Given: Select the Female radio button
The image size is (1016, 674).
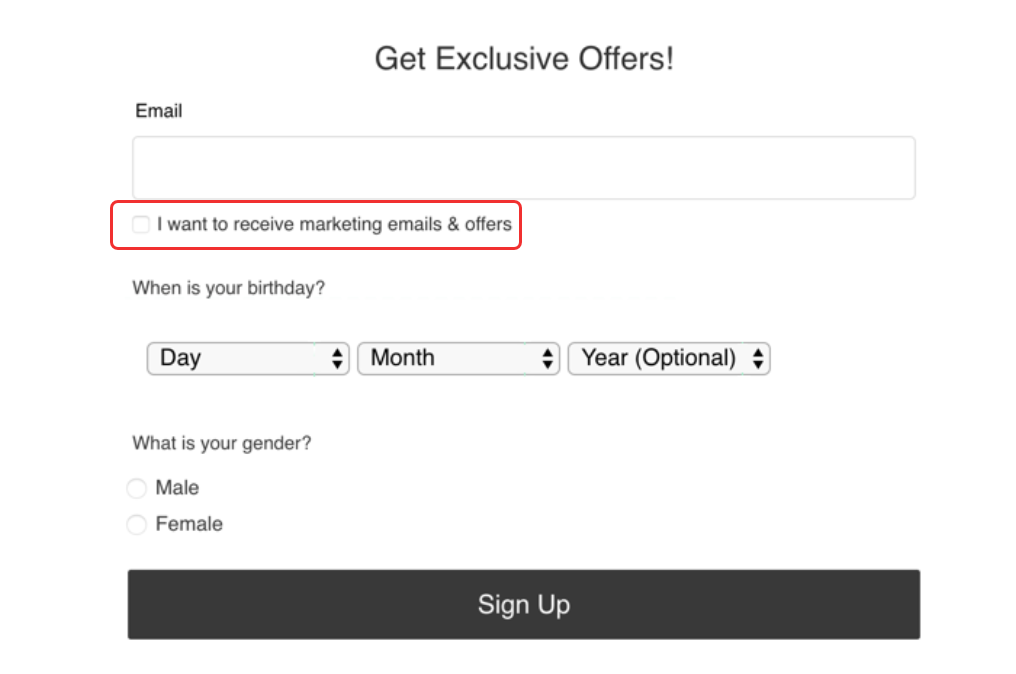Looking at the screenshot, I should (137, 525).
